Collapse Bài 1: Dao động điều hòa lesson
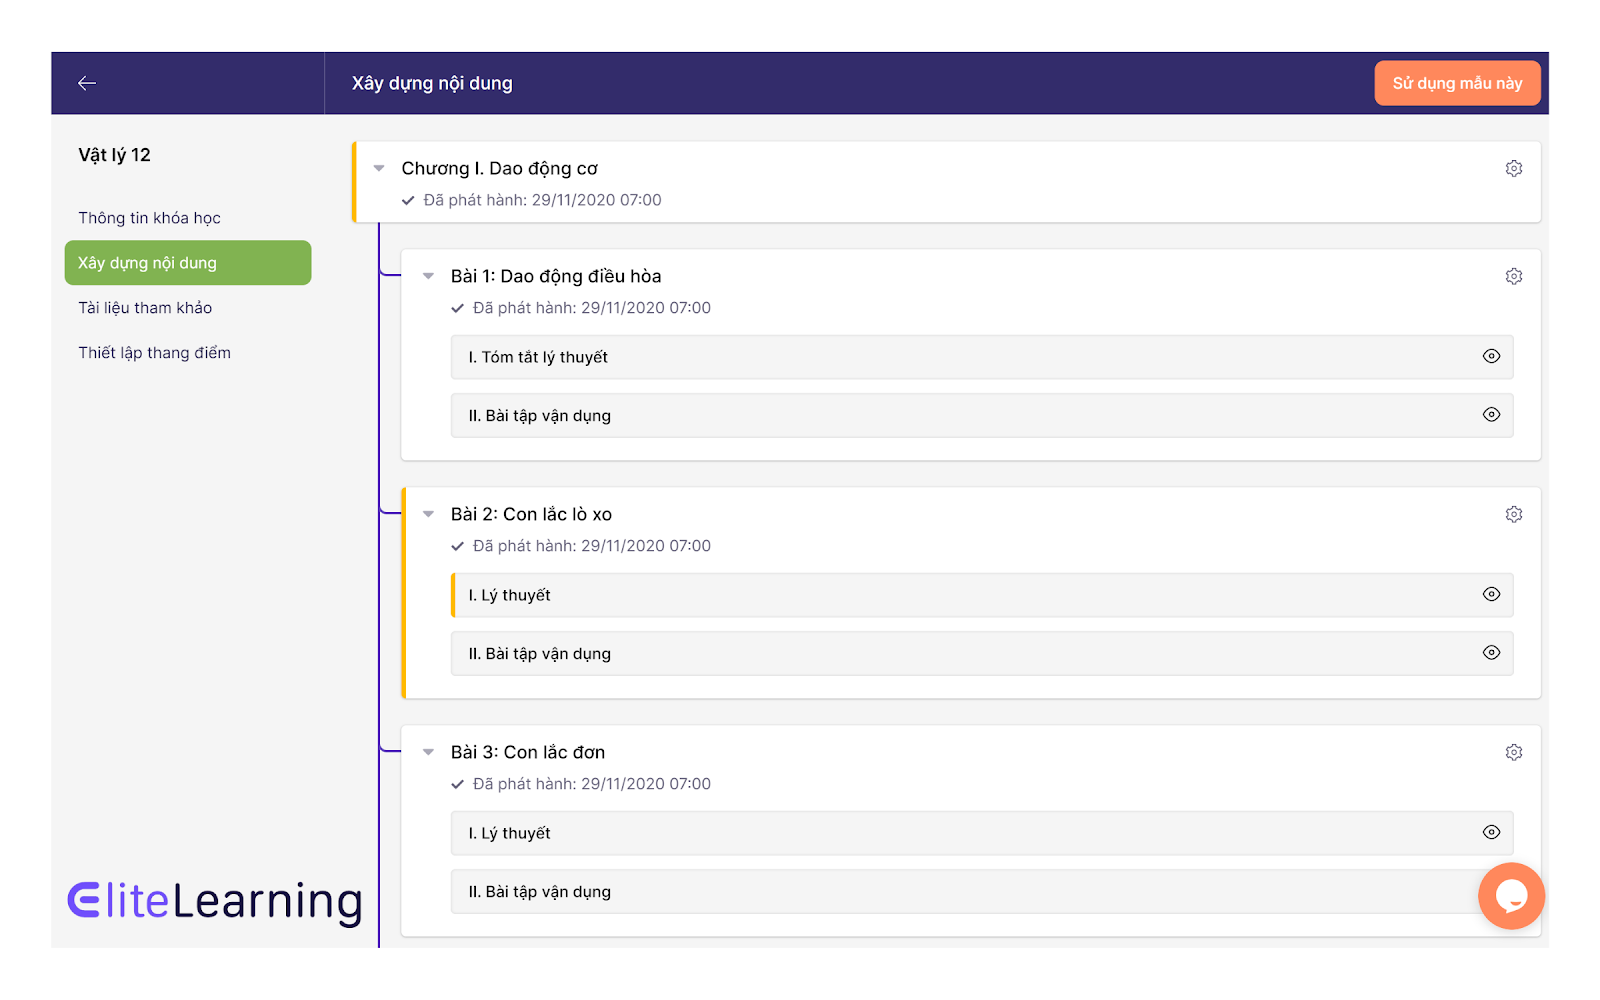Screen dimensions: 1600x1000 (428, 276)
